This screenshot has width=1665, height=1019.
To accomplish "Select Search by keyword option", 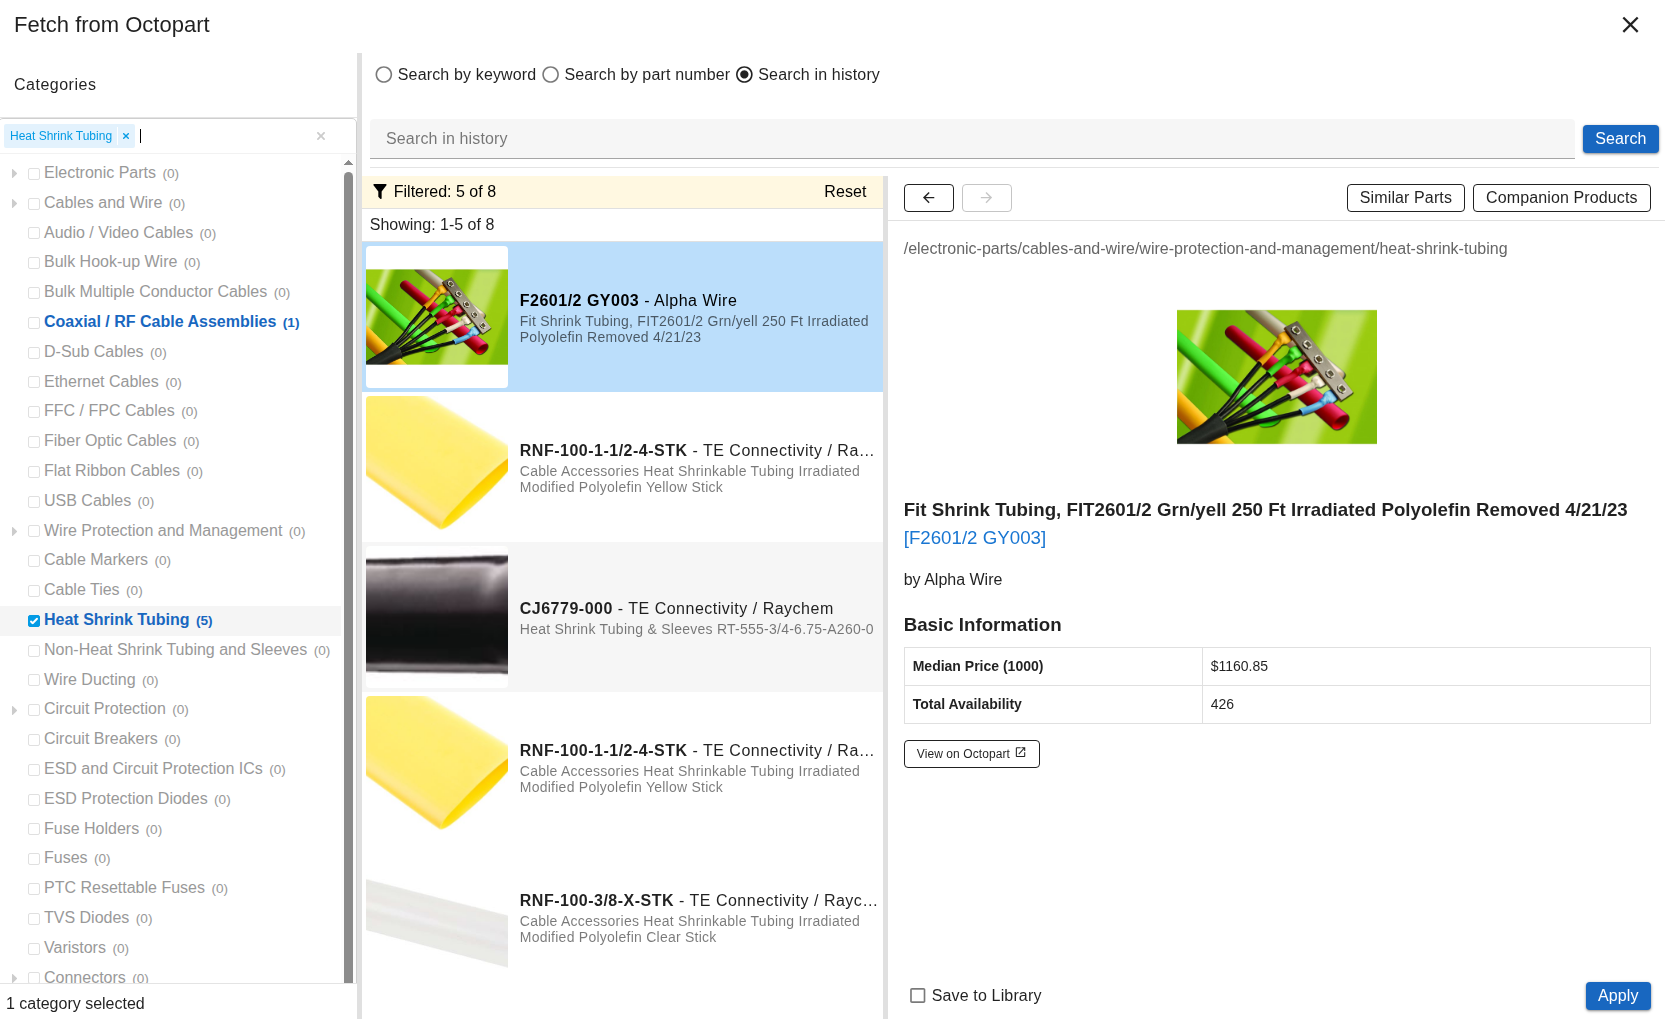I will click(x=383, y=75).
